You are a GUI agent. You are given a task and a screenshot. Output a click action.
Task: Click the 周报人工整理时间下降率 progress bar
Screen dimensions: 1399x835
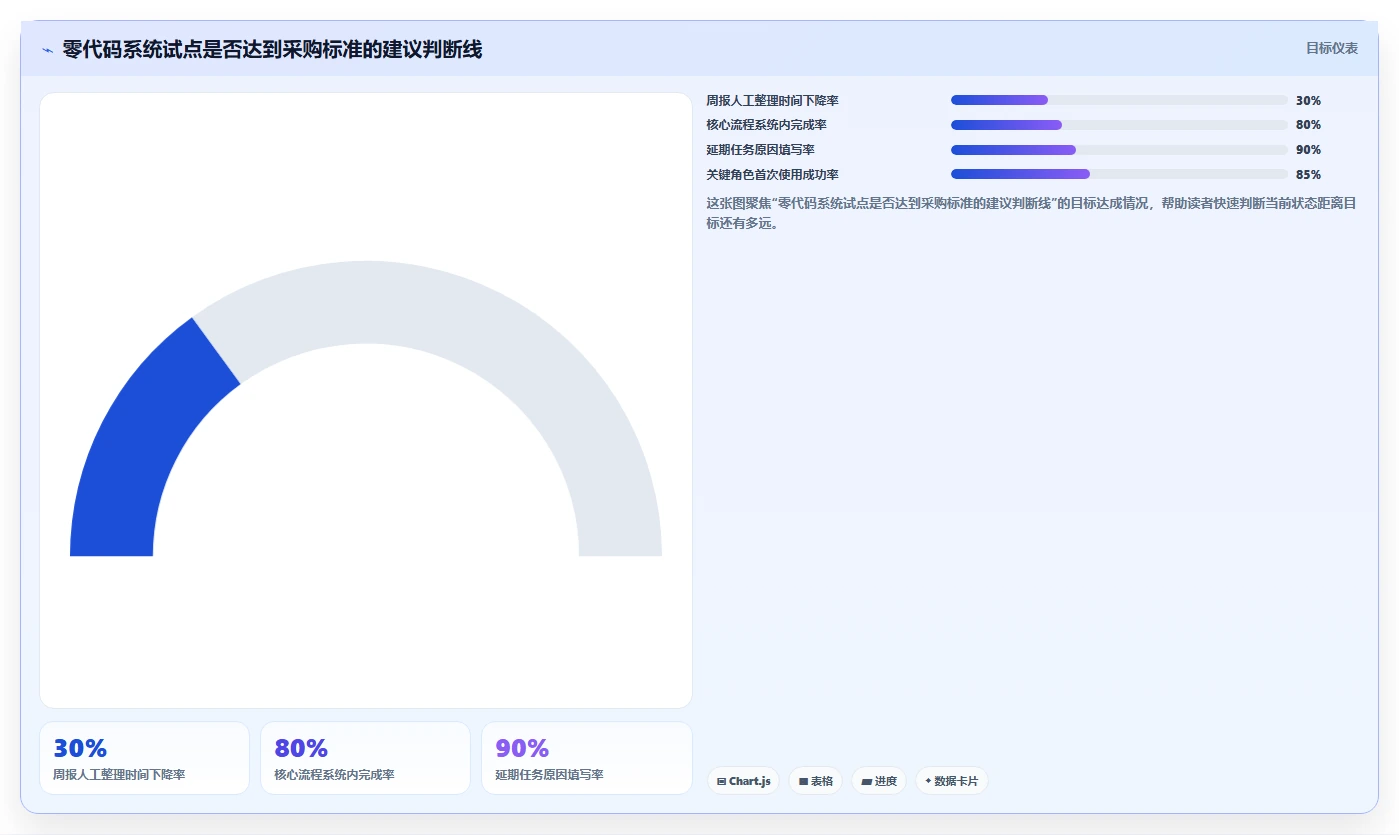pyautogui.click(x=1119, y=100)
